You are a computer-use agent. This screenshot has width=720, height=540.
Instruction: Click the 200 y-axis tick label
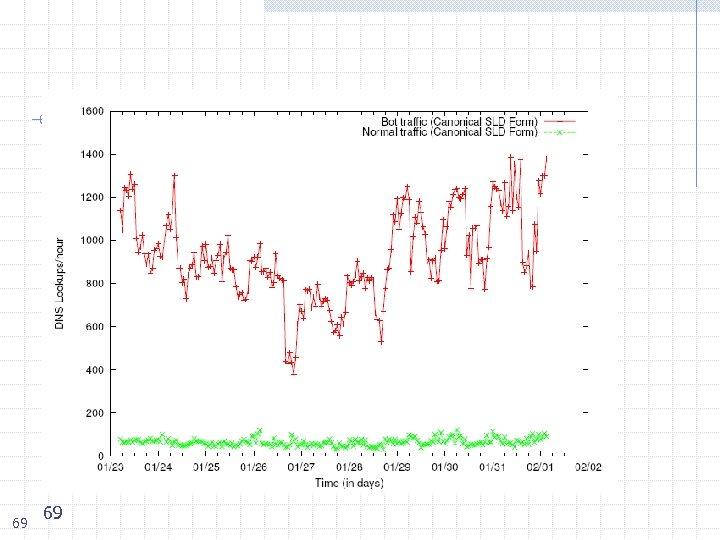click(95, 413)
